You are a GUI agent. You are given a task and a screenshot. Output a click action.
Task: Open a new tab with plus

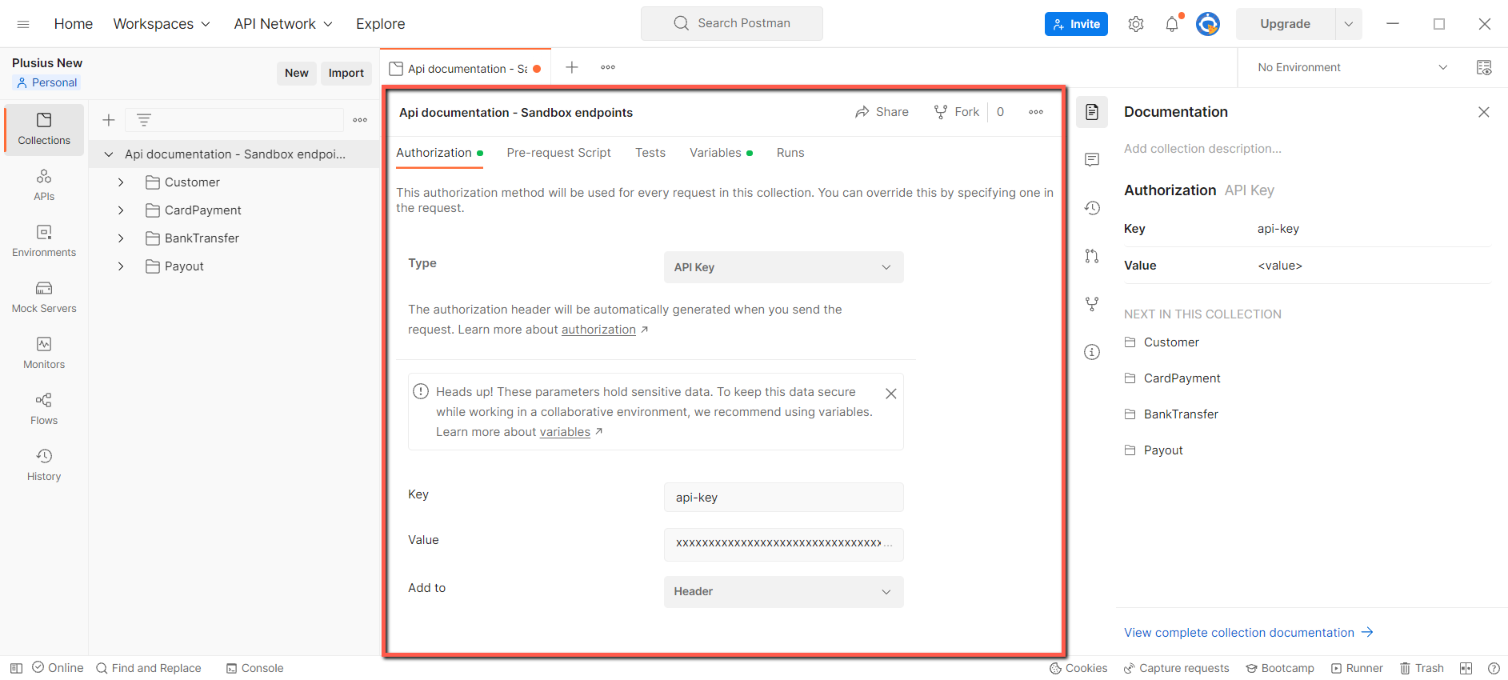[x=572, y=67]
